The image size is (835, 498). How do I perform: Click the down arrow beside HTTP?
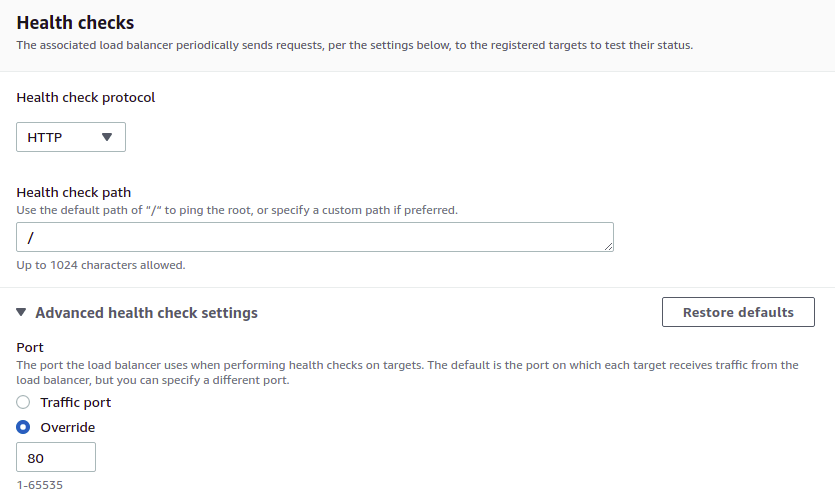click(107, 137)
